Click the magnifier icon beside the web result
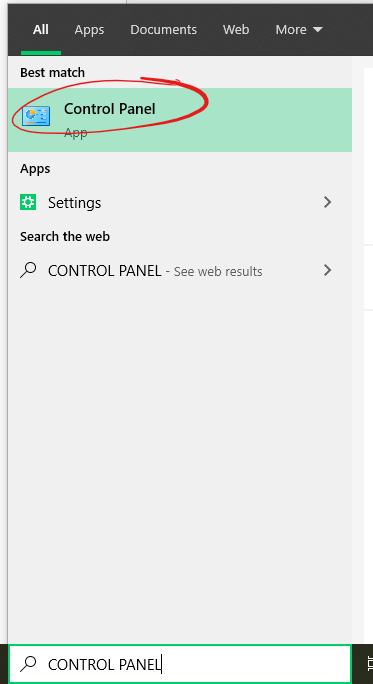373x684 pixels. tap(28, 270)
